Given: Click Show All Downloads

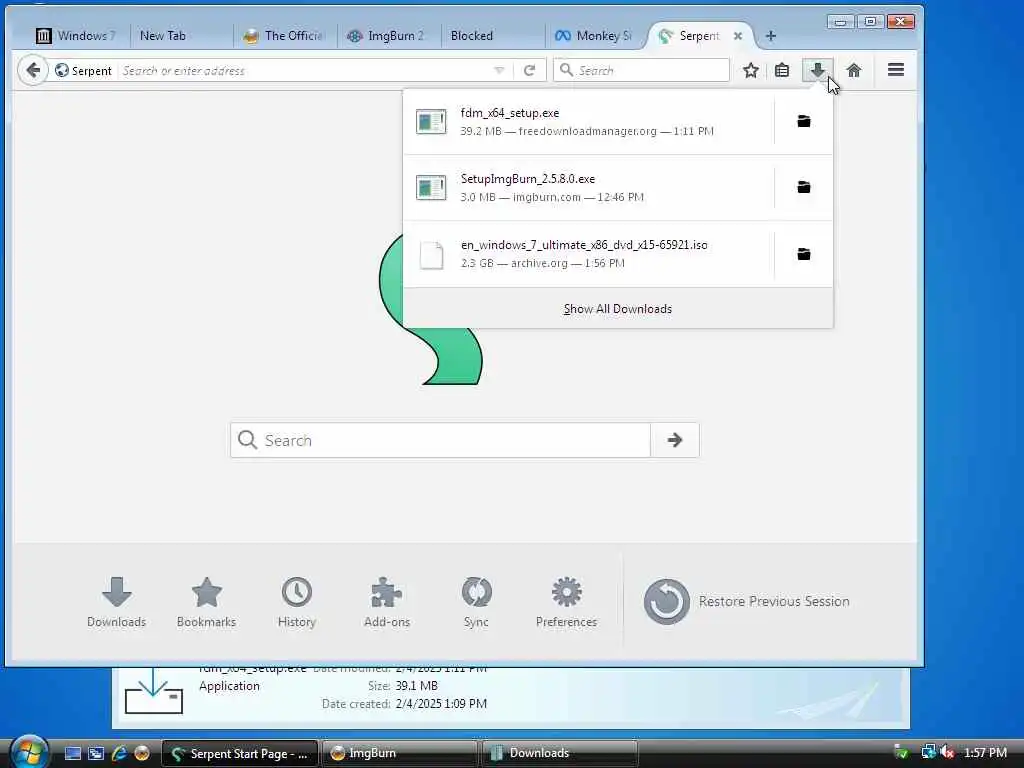Looking at the screenshot, I should click(618, 308).
